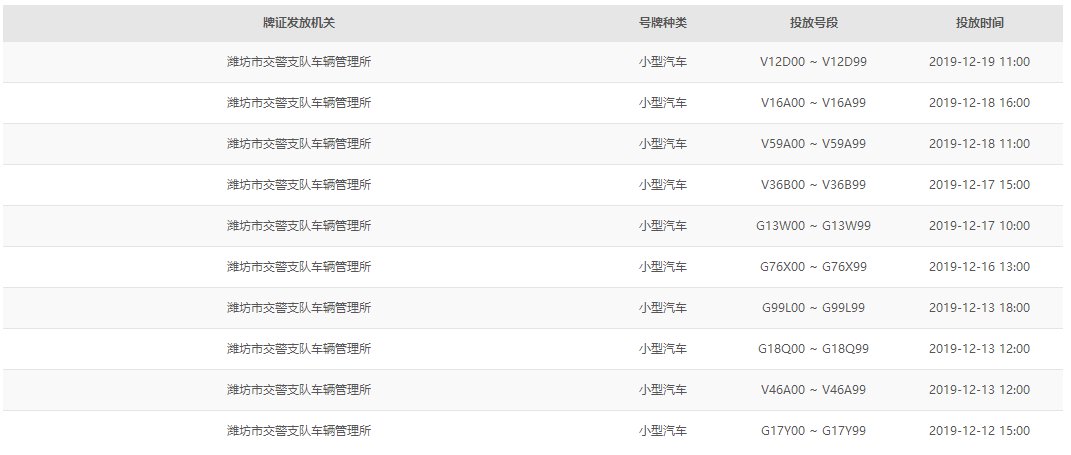Click the V36B00 ~ V36B99 cell
This screenshot has width=1071, height=455.
(x=813, y=185)
